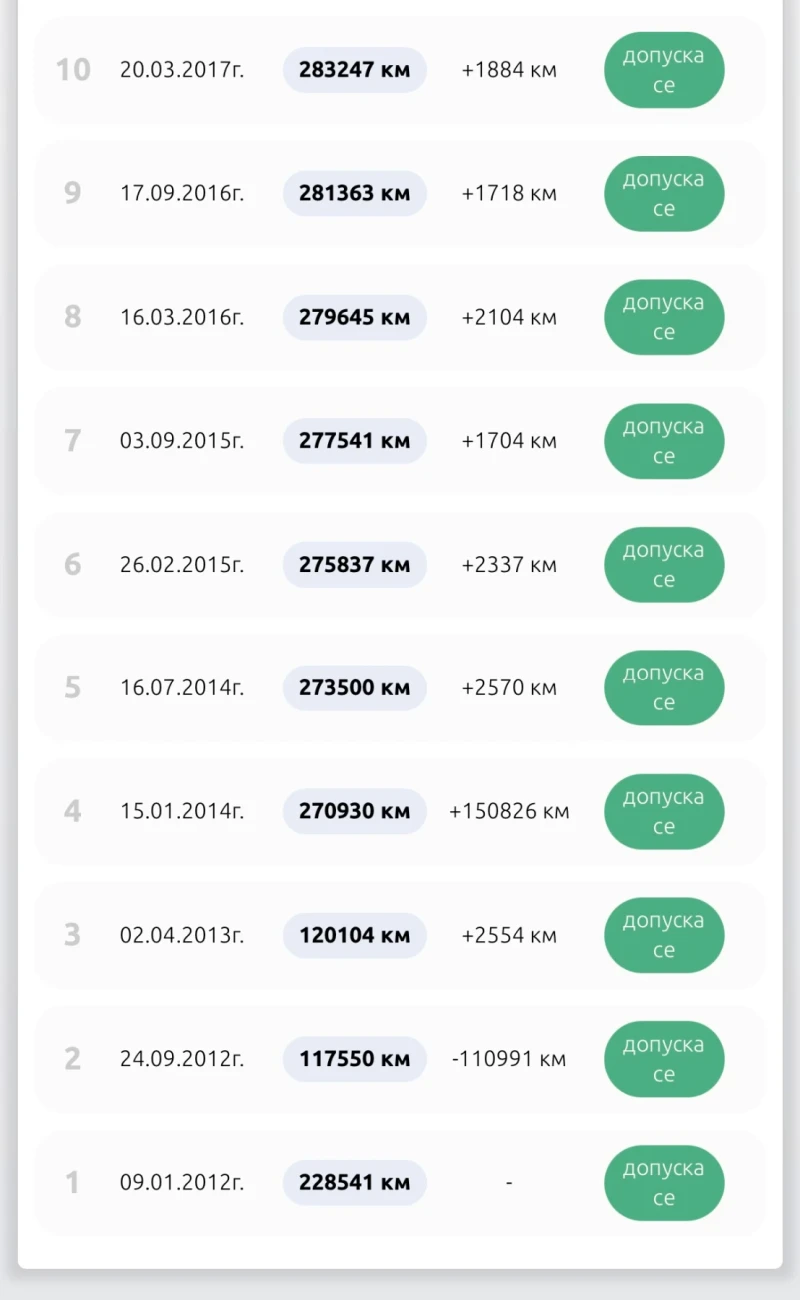This screenshot has height=1300, width=800.
Task: Click the +150826 км difference value
Action: click(x=509, y=811)
